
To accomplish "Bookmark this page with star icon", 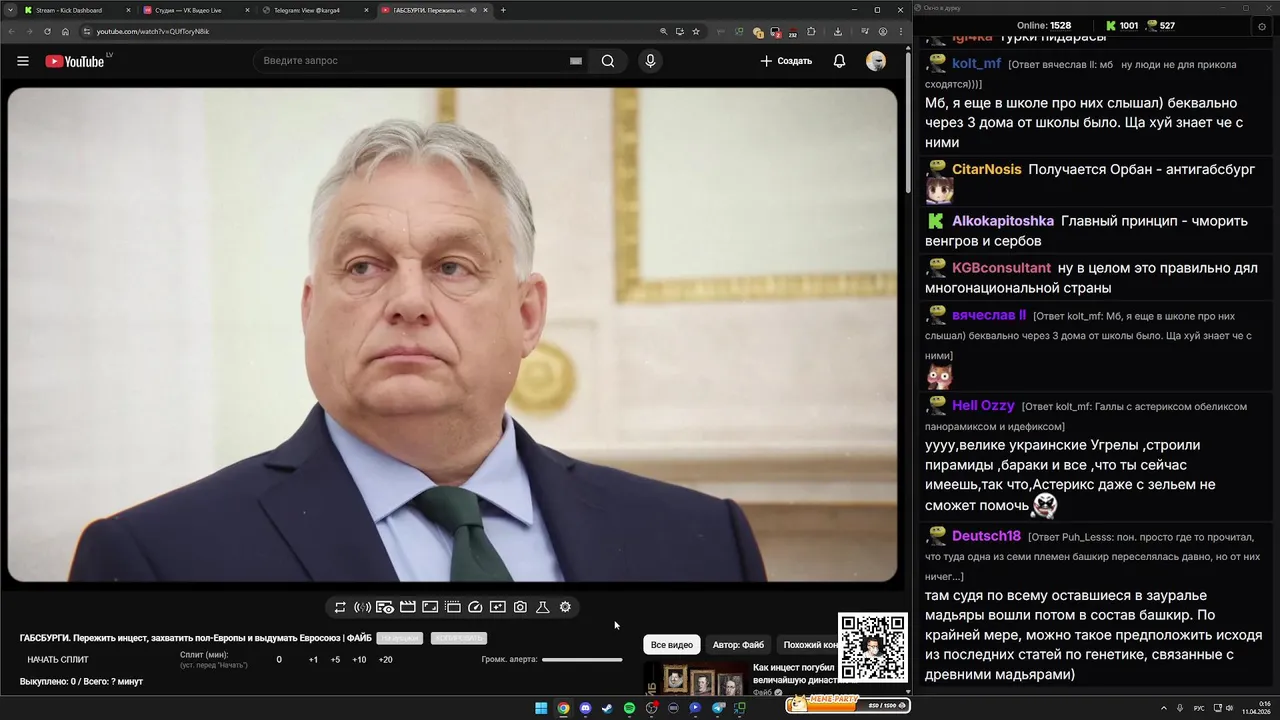I will (696, 31).
